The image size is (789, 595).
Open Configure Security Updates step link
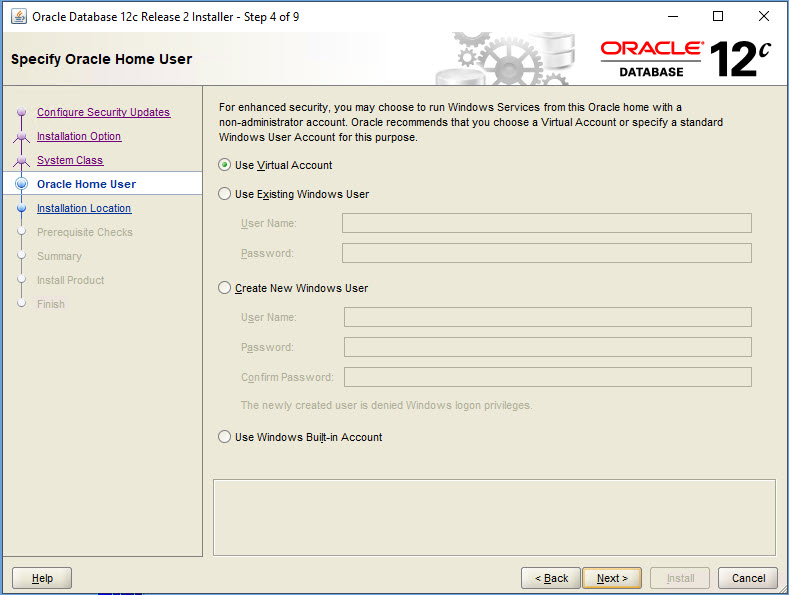tap(104, 112)
